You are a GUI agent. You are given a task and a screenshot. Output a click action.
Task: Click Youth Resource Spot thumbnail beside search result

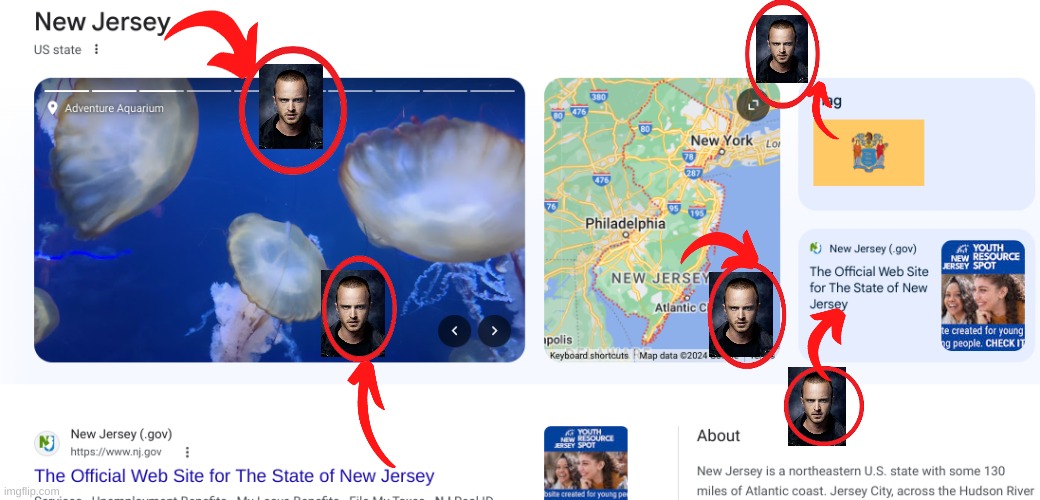click(x=586, y=463)
